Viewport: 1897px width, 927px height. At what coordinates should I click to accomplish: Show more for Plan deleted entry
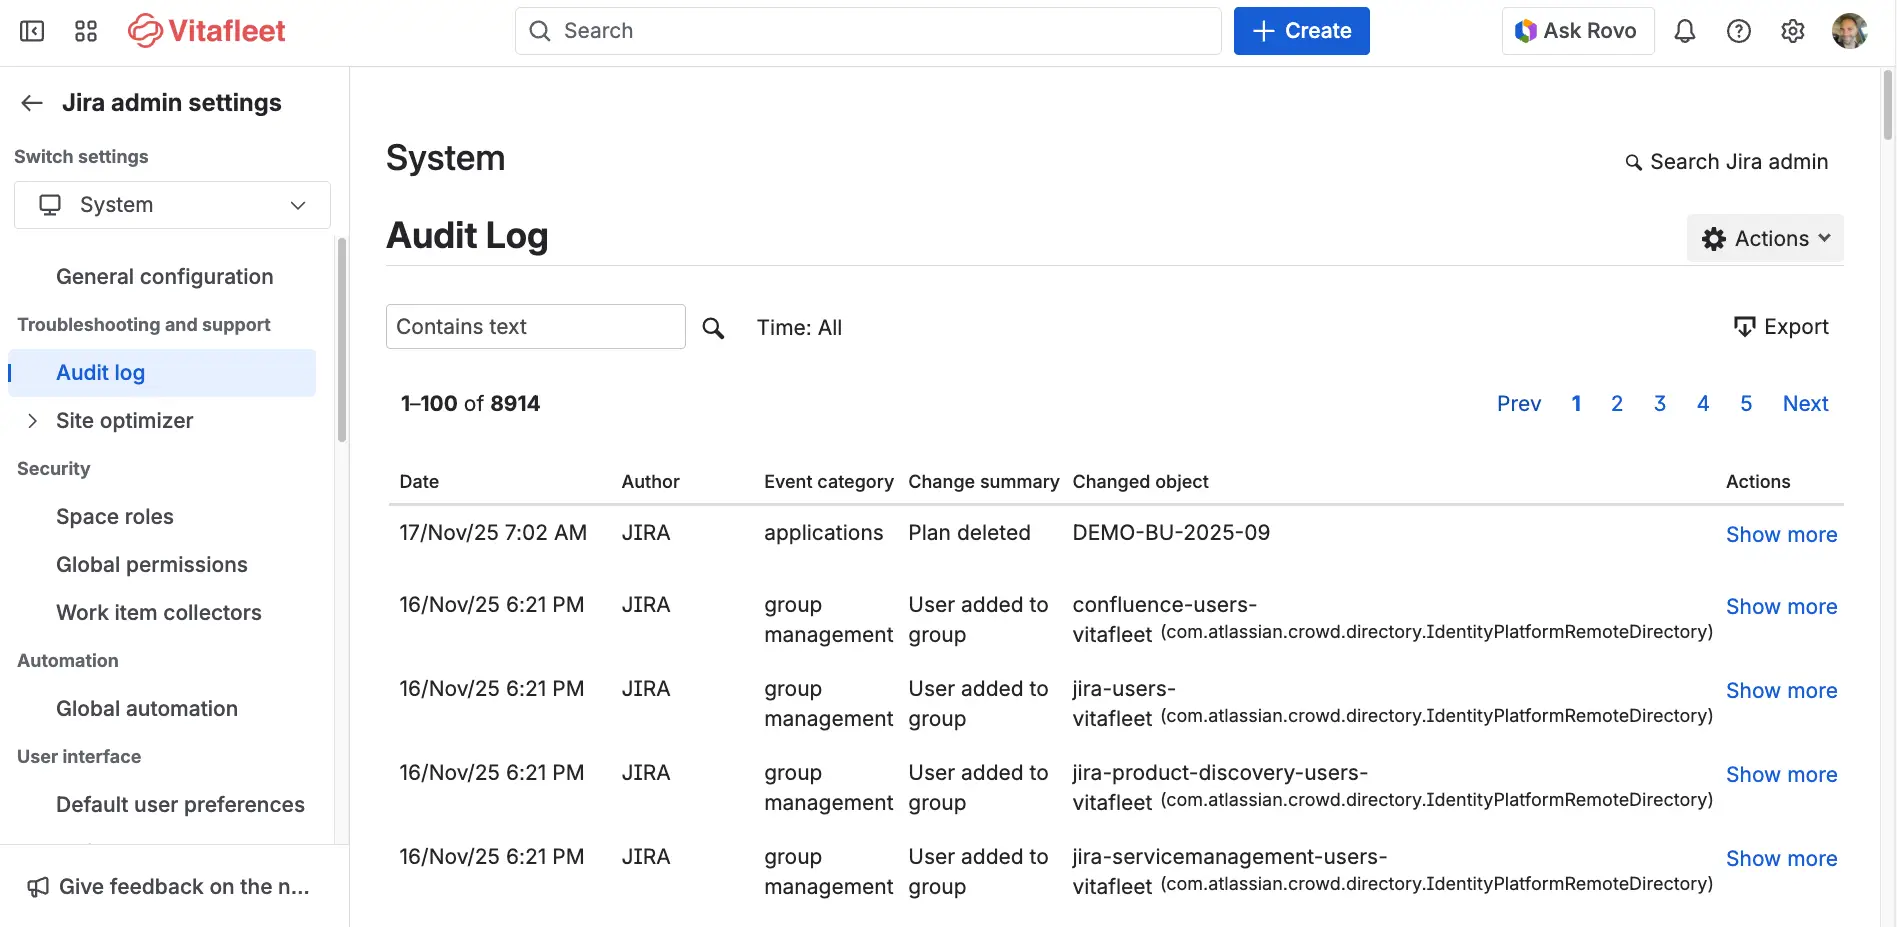pyautogui.click(x=1781, y=535)
